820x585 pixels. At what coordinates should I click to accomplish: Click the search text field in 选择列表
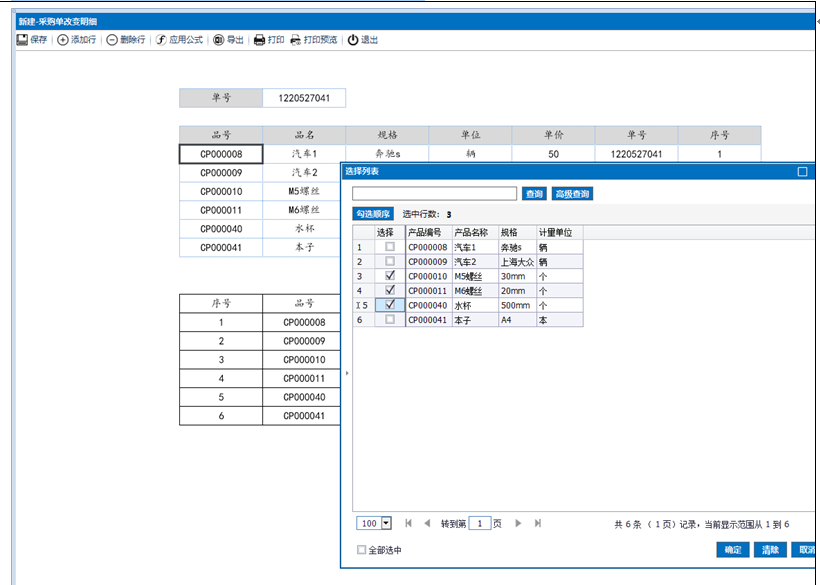pyautogui.click(x=434, y=194)
